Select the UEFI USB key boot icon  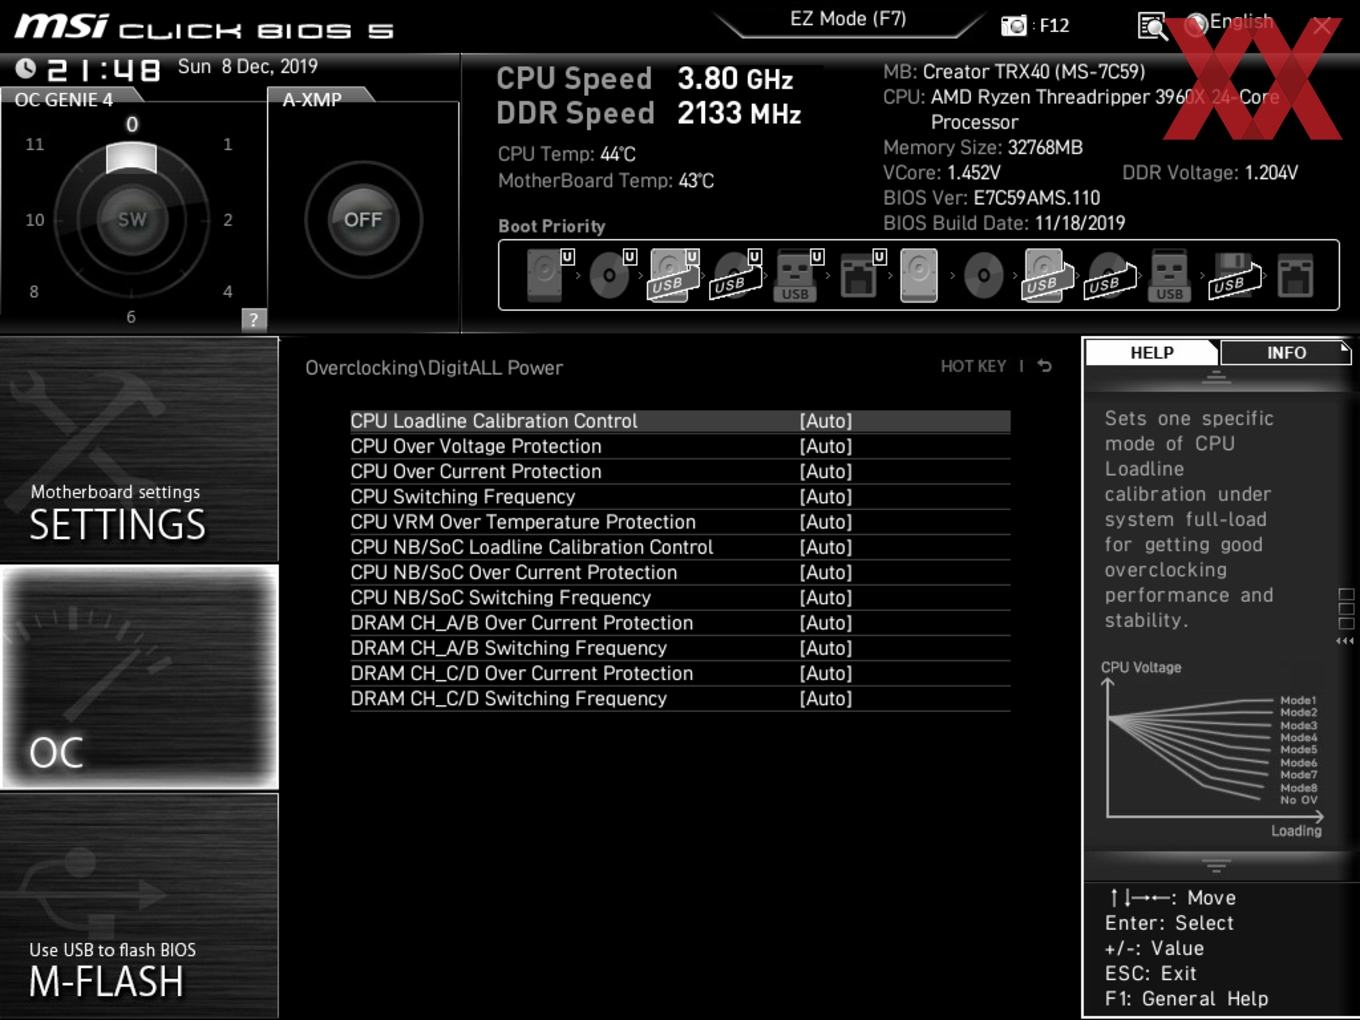tap(798, 275)
